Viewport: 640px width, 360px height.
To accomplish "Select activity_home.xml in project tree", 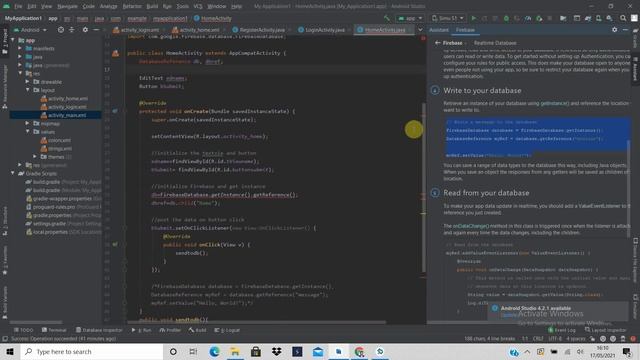I will point(64,98).
